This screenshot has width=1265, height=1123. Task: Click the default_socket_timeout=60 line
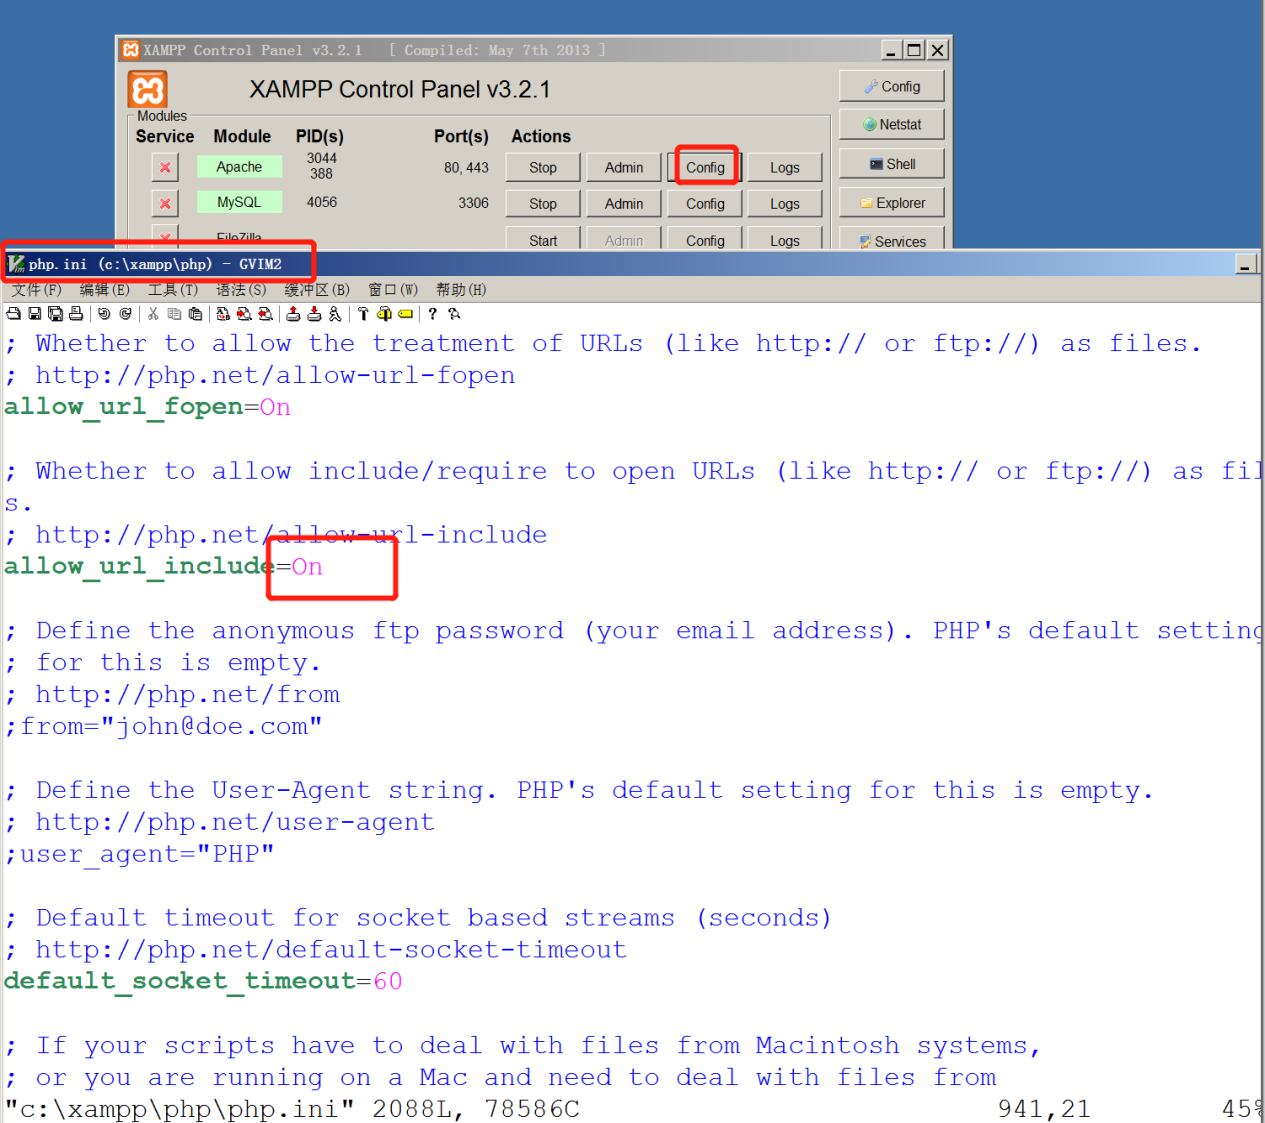(204, 981)
